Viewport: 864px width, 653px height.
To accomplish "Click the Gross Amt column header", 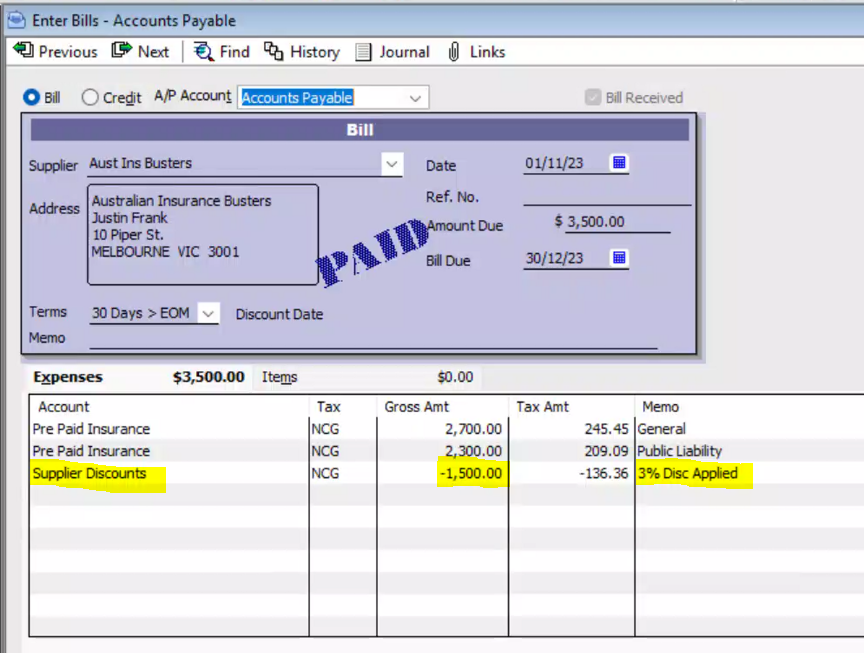I will pos(417,407).
